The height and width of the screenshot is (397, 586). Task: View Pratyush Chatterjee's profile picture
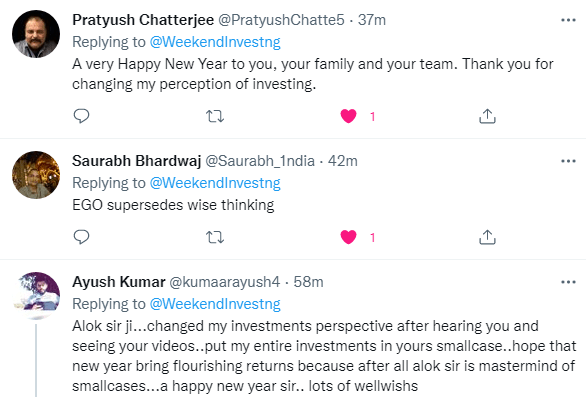click(x=36, y=34)
